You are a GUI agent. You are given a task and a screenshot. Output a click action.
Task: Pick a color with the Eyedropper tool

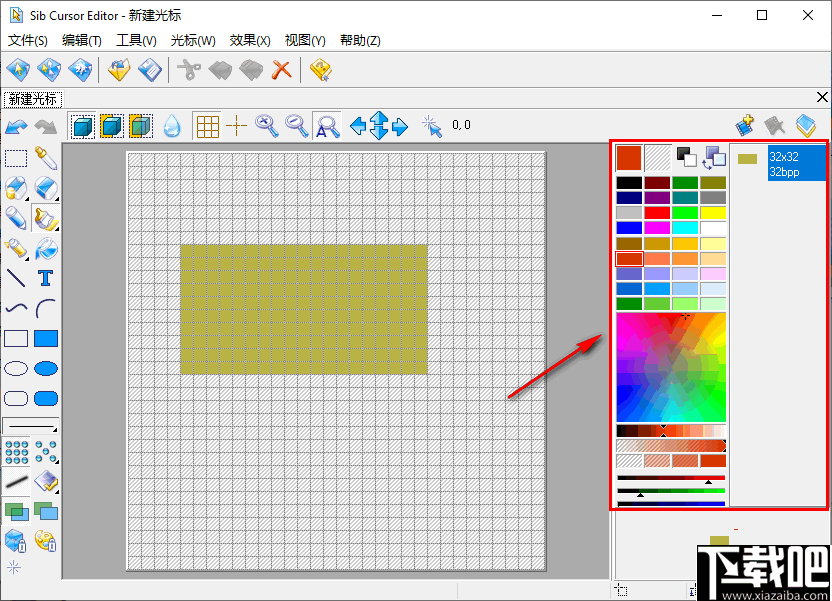click(45, 158)
